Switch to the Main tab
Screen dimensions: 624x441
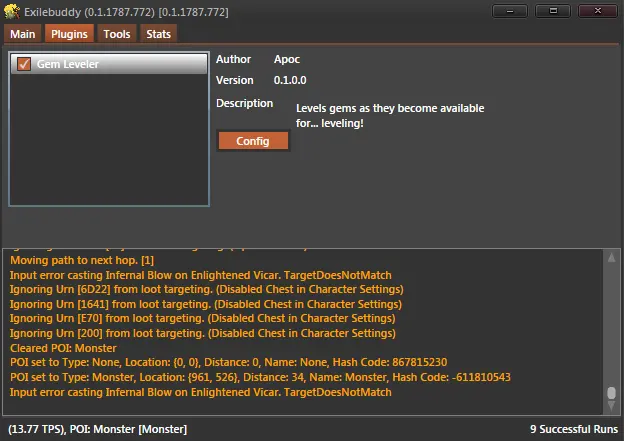click(x=23, y=34)
